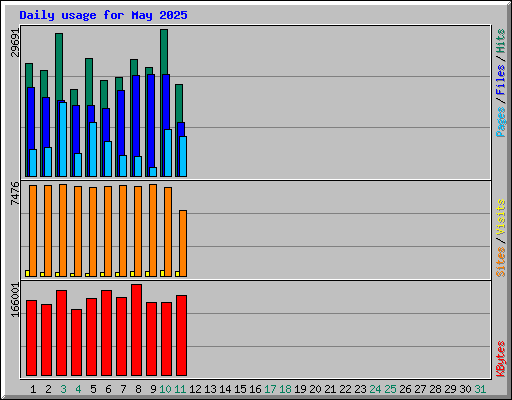Select day label 15 on the axis
The height and width of the screenshot is (400, 512).
point(240,389)
